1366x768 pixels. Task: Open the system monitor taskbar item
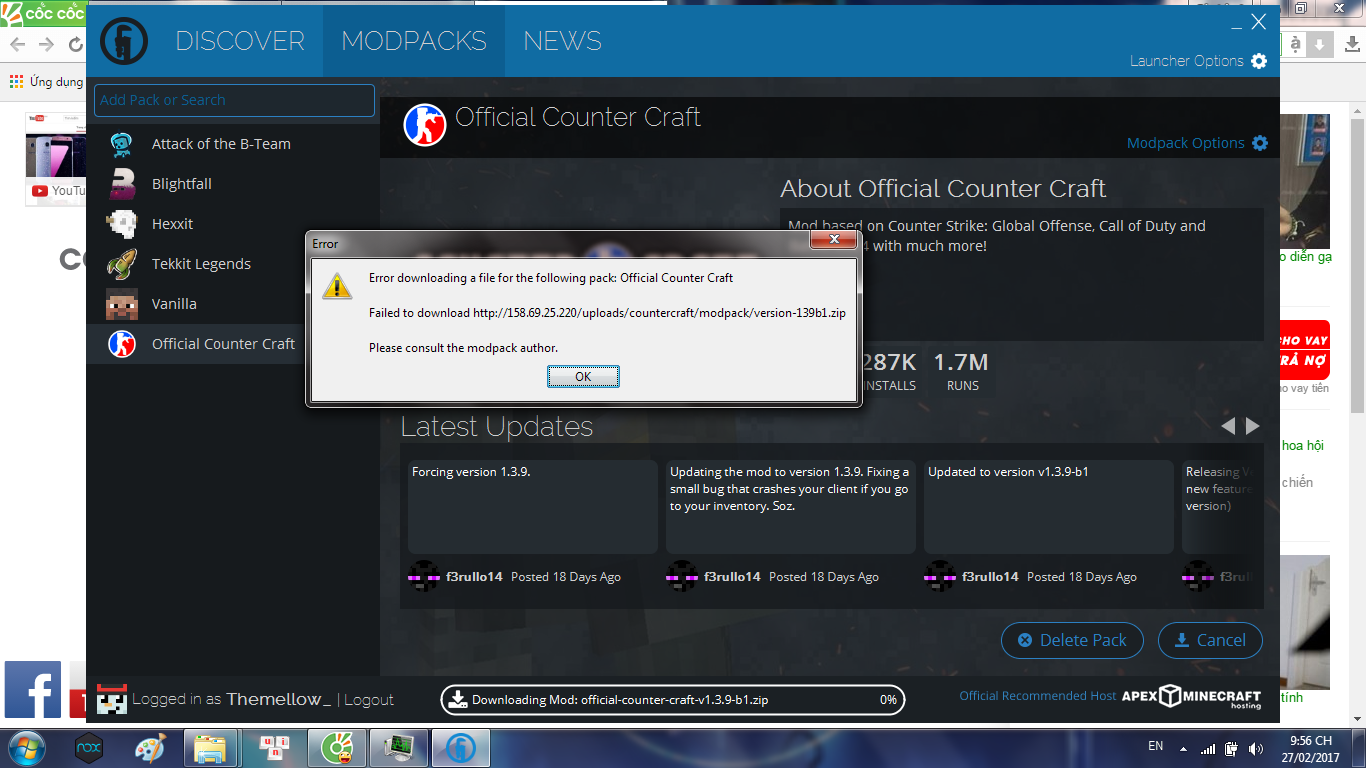[398, 748]
